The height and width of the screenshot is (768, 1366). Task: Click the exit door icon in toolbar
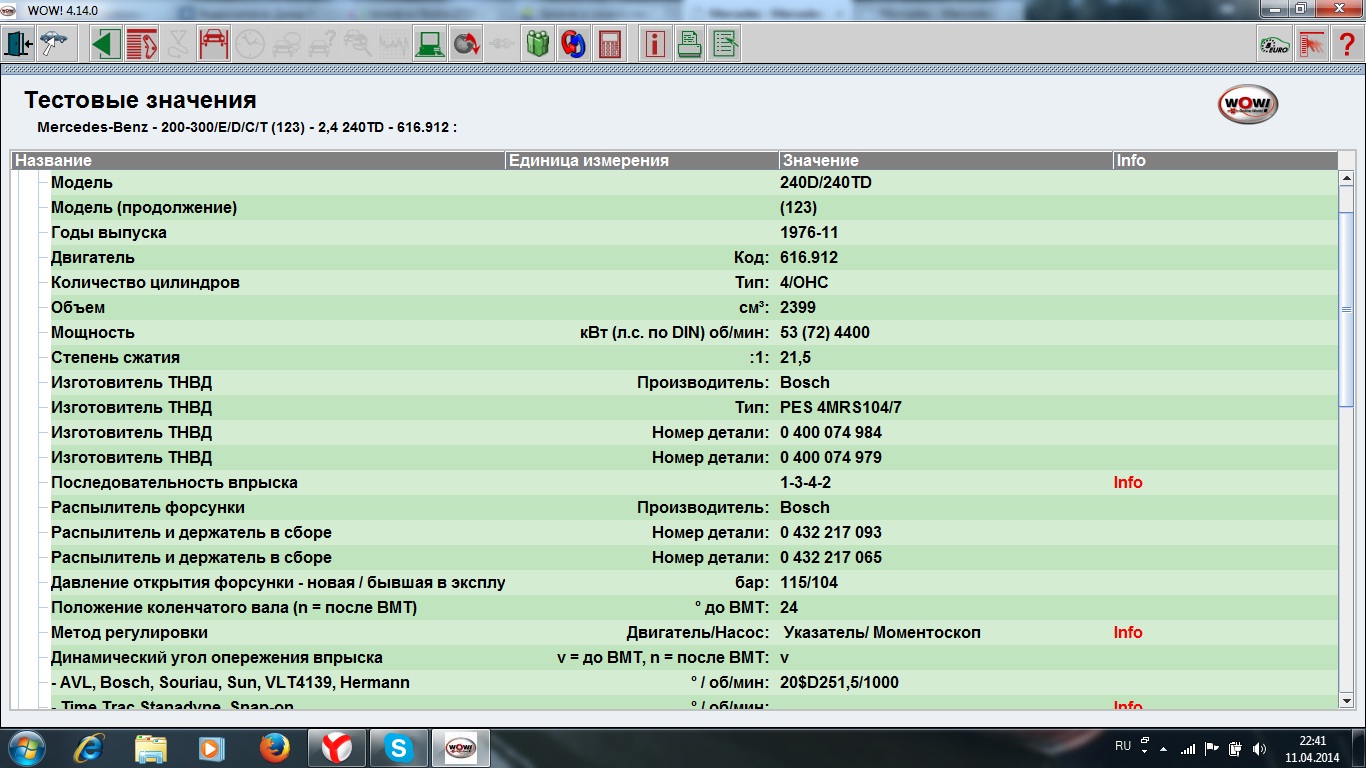[x=19, y=44]
